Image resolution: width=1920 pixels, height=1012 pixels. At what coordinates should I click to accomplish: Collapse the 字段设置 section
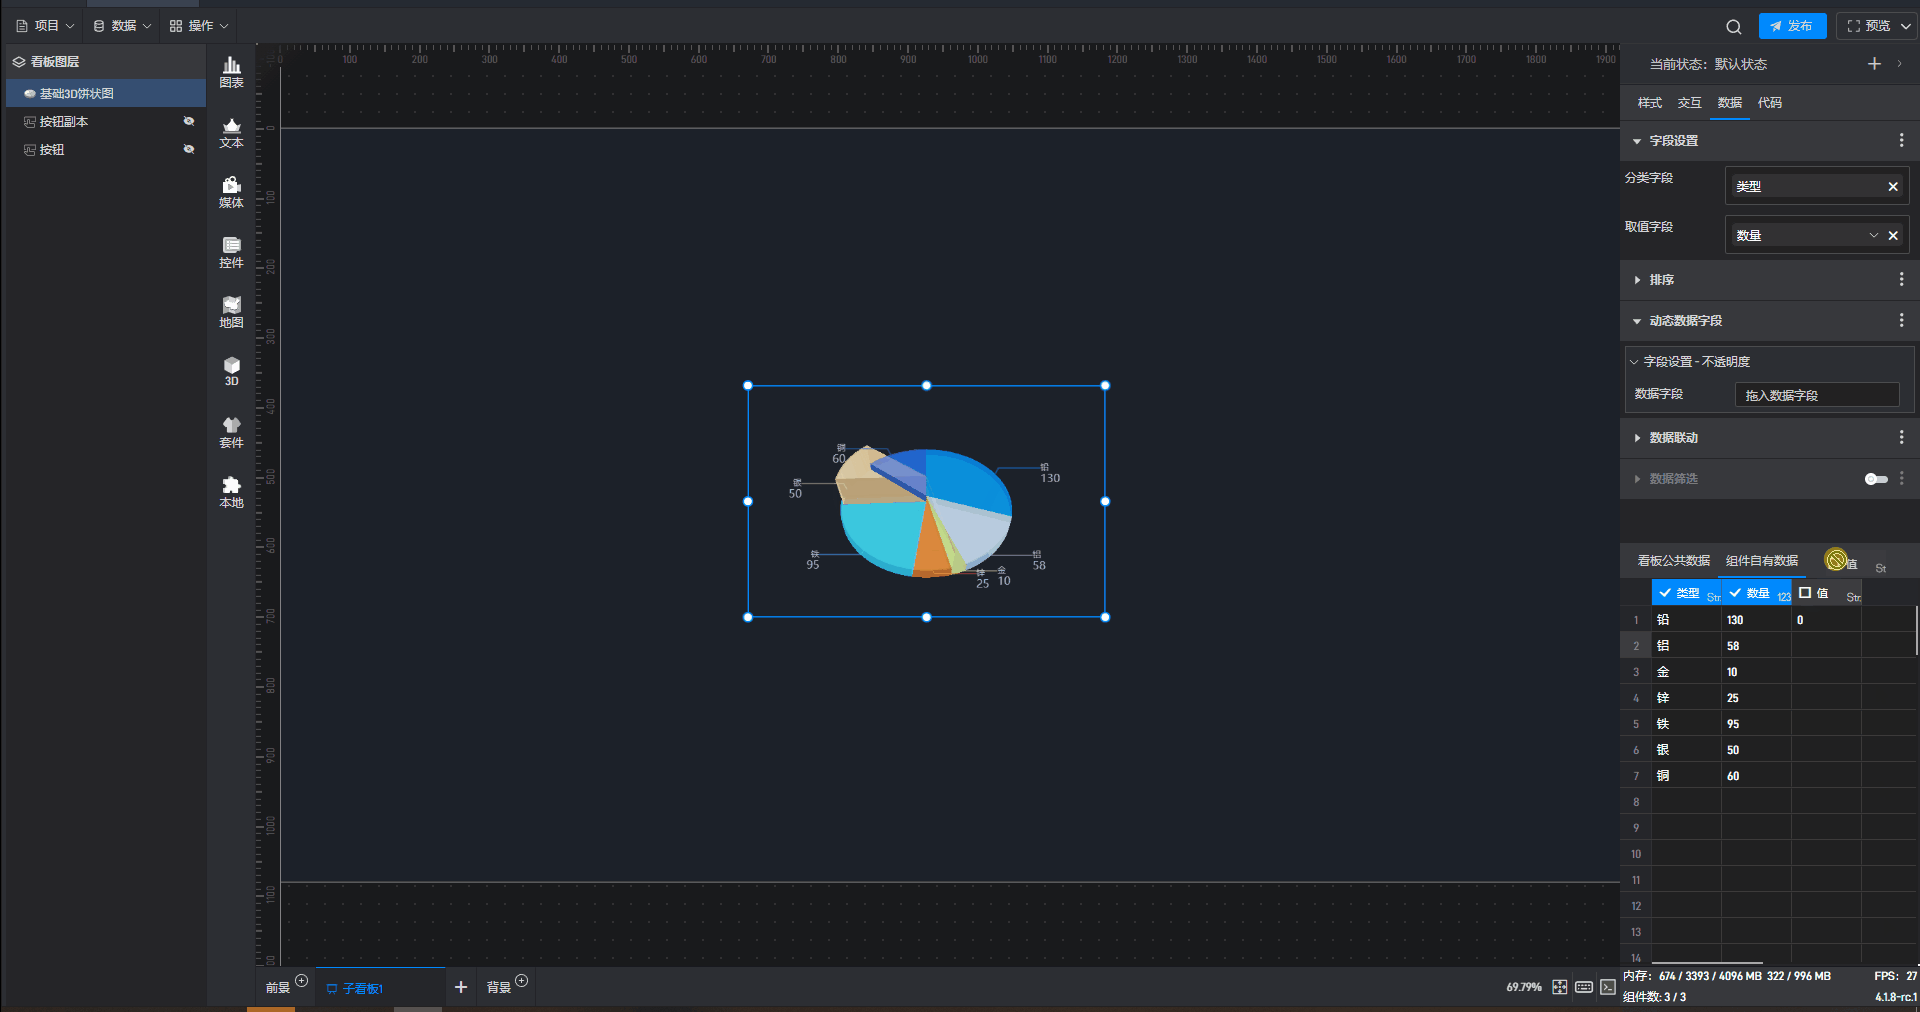coord(1637,141)
